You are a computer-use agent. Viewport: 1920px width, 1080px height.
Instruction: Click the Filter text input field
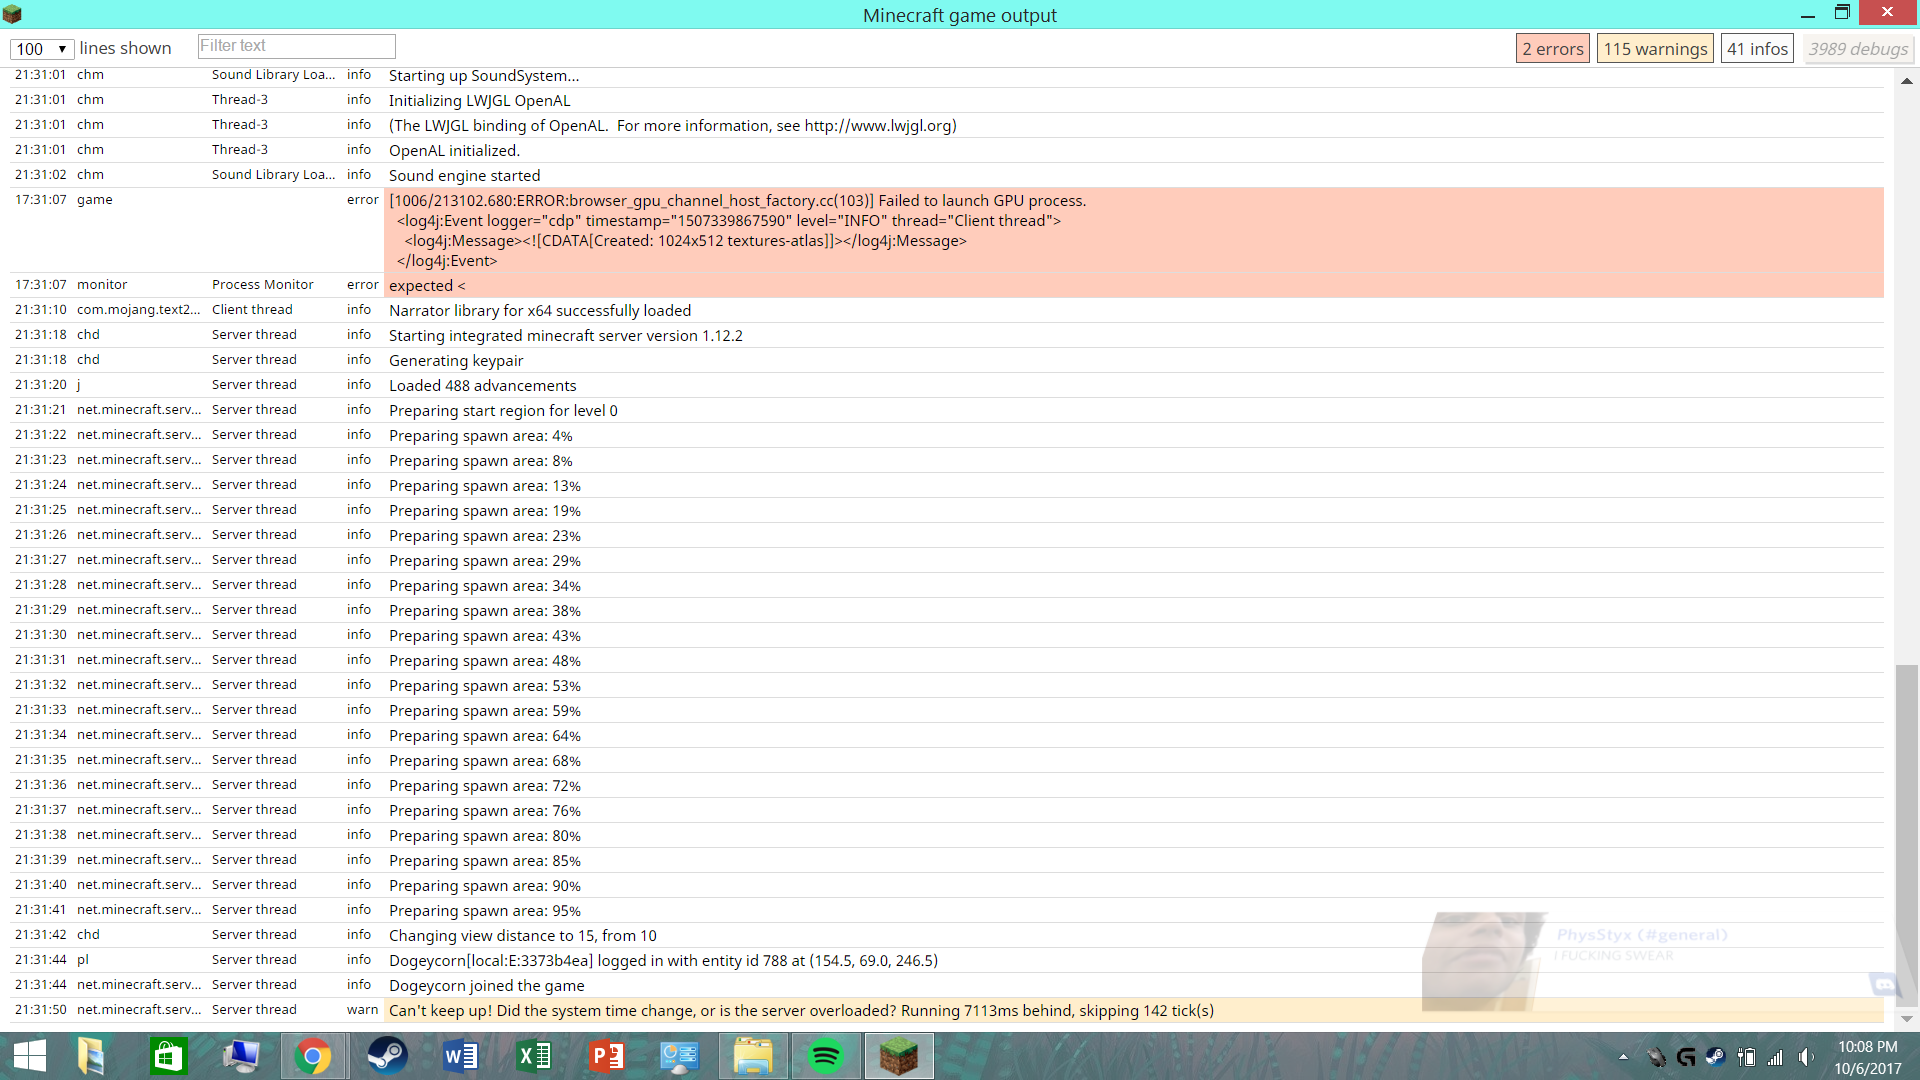click(x=296, y=46)
